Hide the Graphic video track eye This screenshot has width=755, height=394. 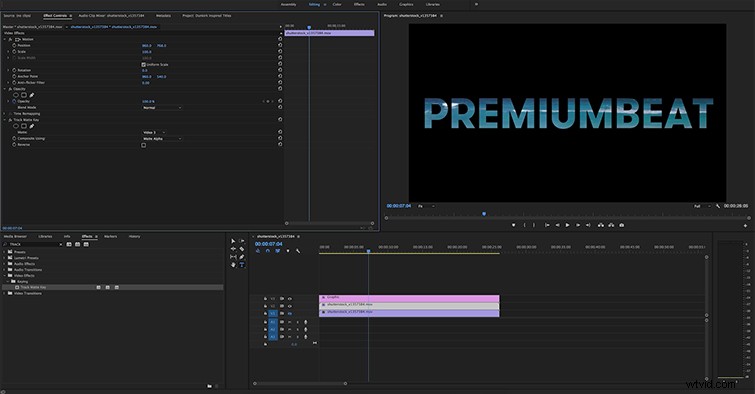tap(289, 299)
